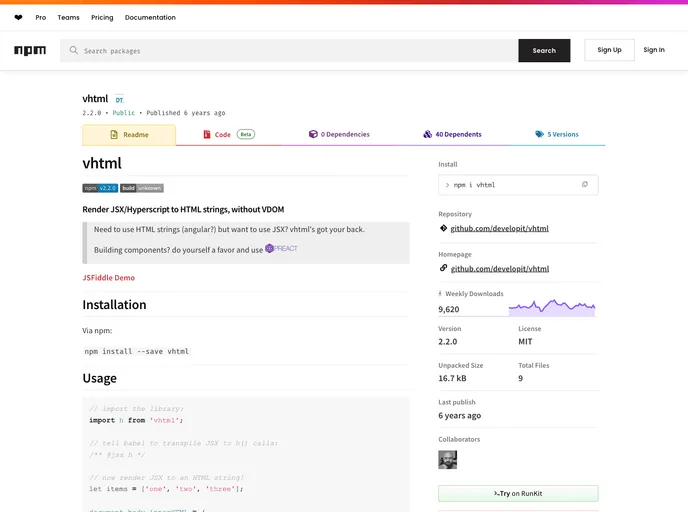Screen dimensions: 688x512
Task: Click the DT TypeScript definitions badge
Action: pyautogui.click(x=119, y=100)
